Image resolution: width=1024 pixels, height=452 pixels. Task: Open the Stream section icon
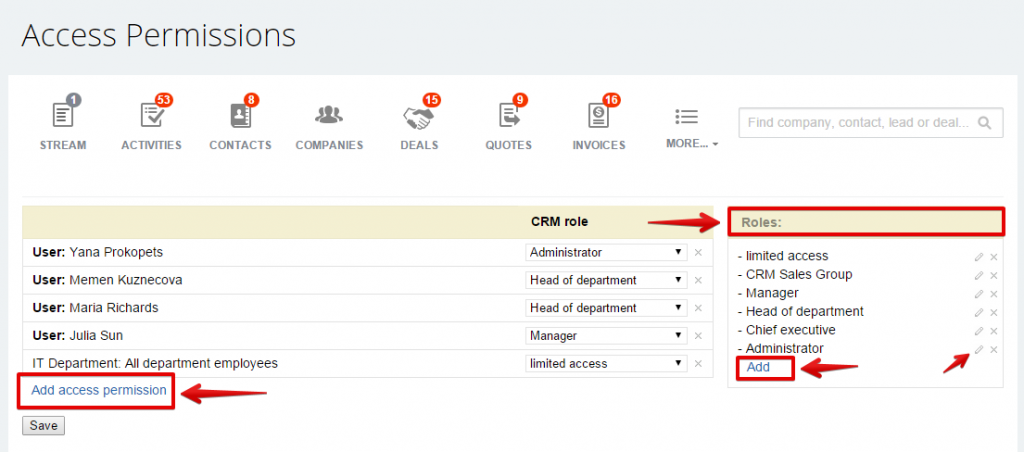coord(63,116)
